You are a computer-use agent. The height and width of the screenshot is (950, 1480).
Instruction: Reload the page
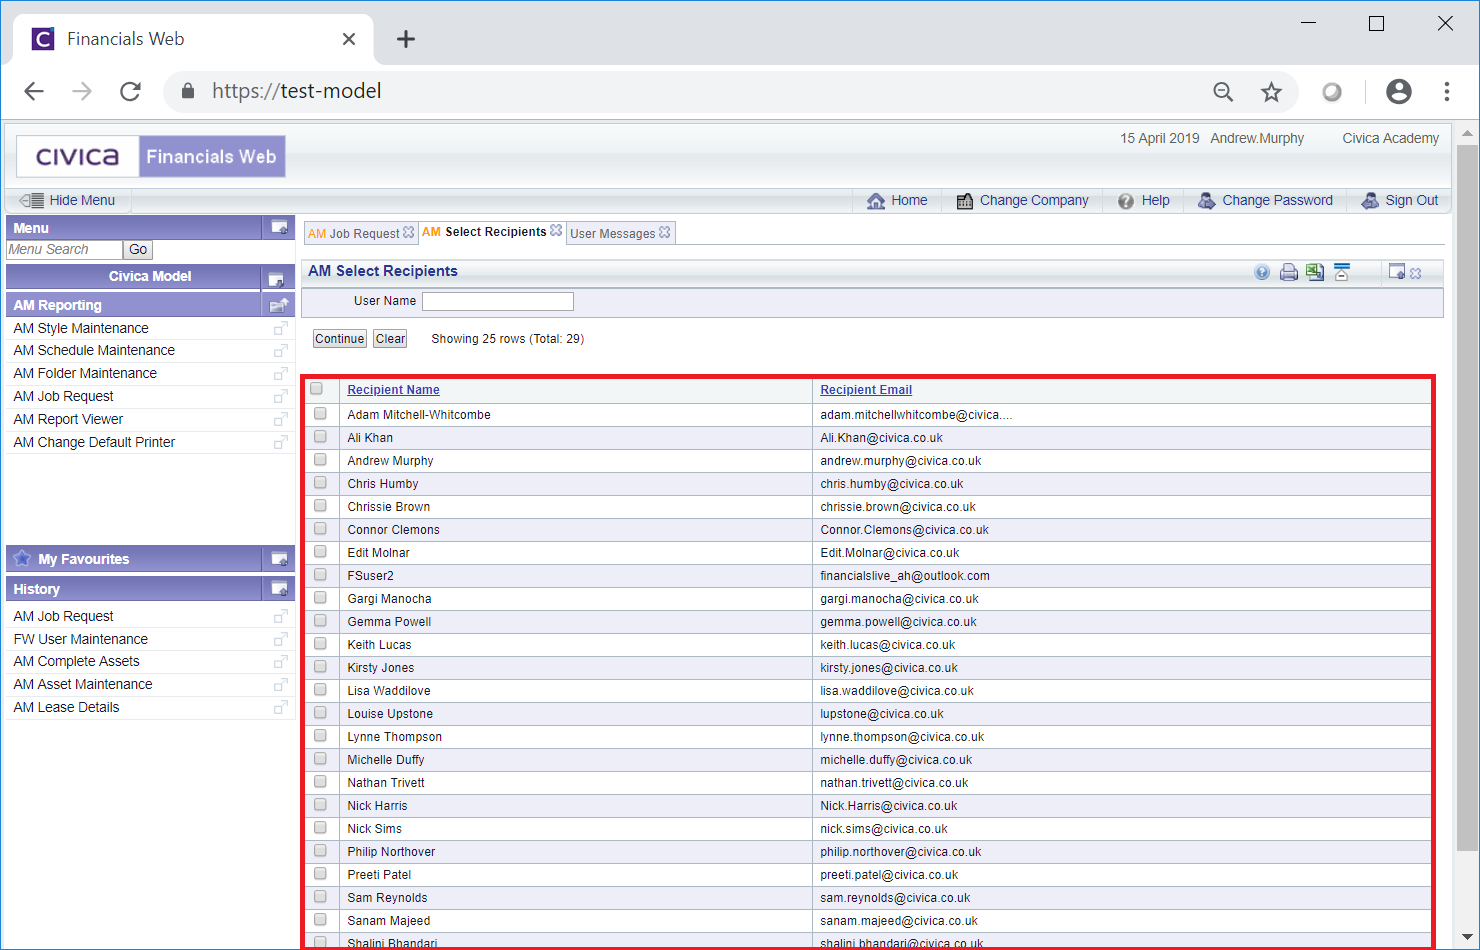pyautogui.click(x=130, y=92)
